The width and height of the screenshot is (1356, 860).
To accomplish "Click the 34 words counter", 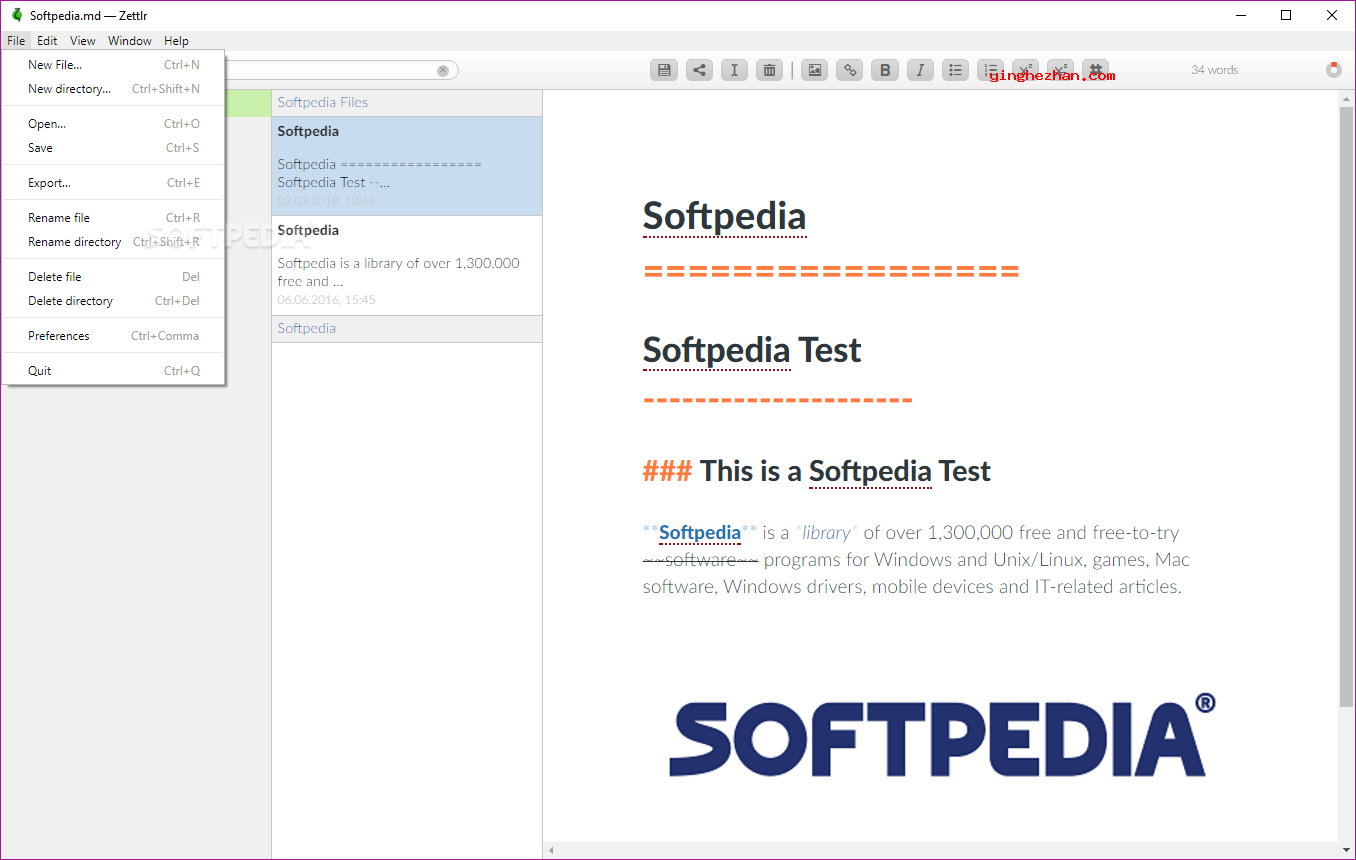I will (x=1214, y=70).
